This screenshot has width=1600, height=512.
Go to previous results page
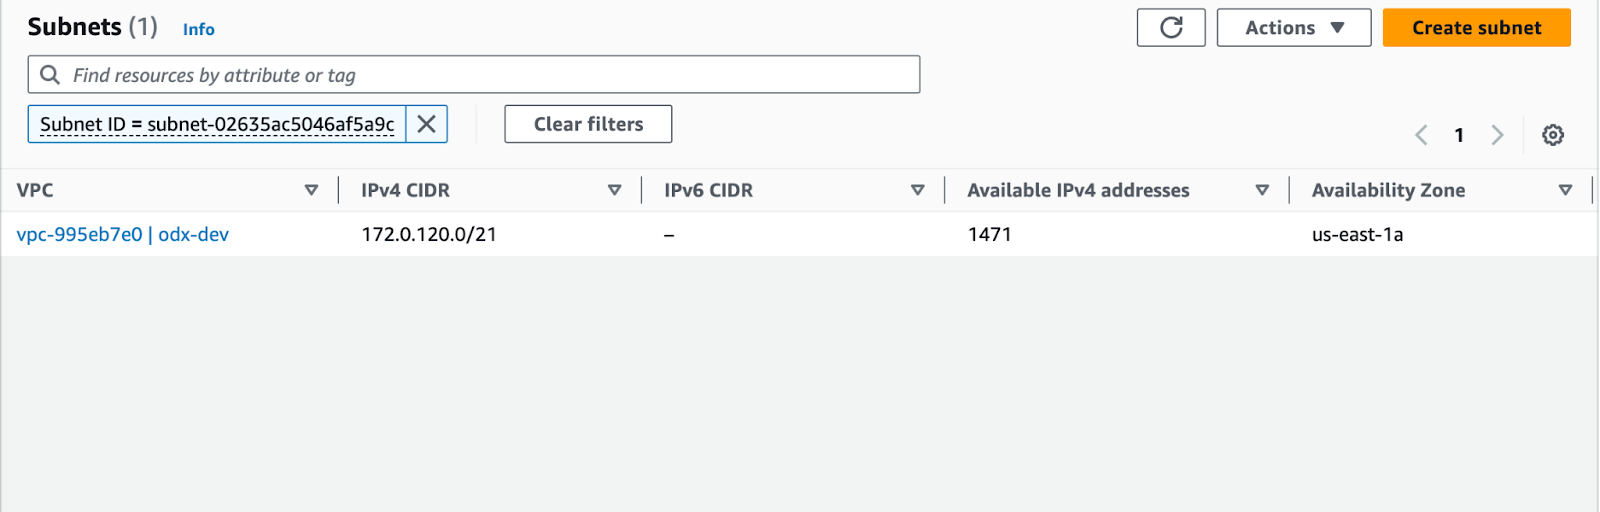point(1421,135)
